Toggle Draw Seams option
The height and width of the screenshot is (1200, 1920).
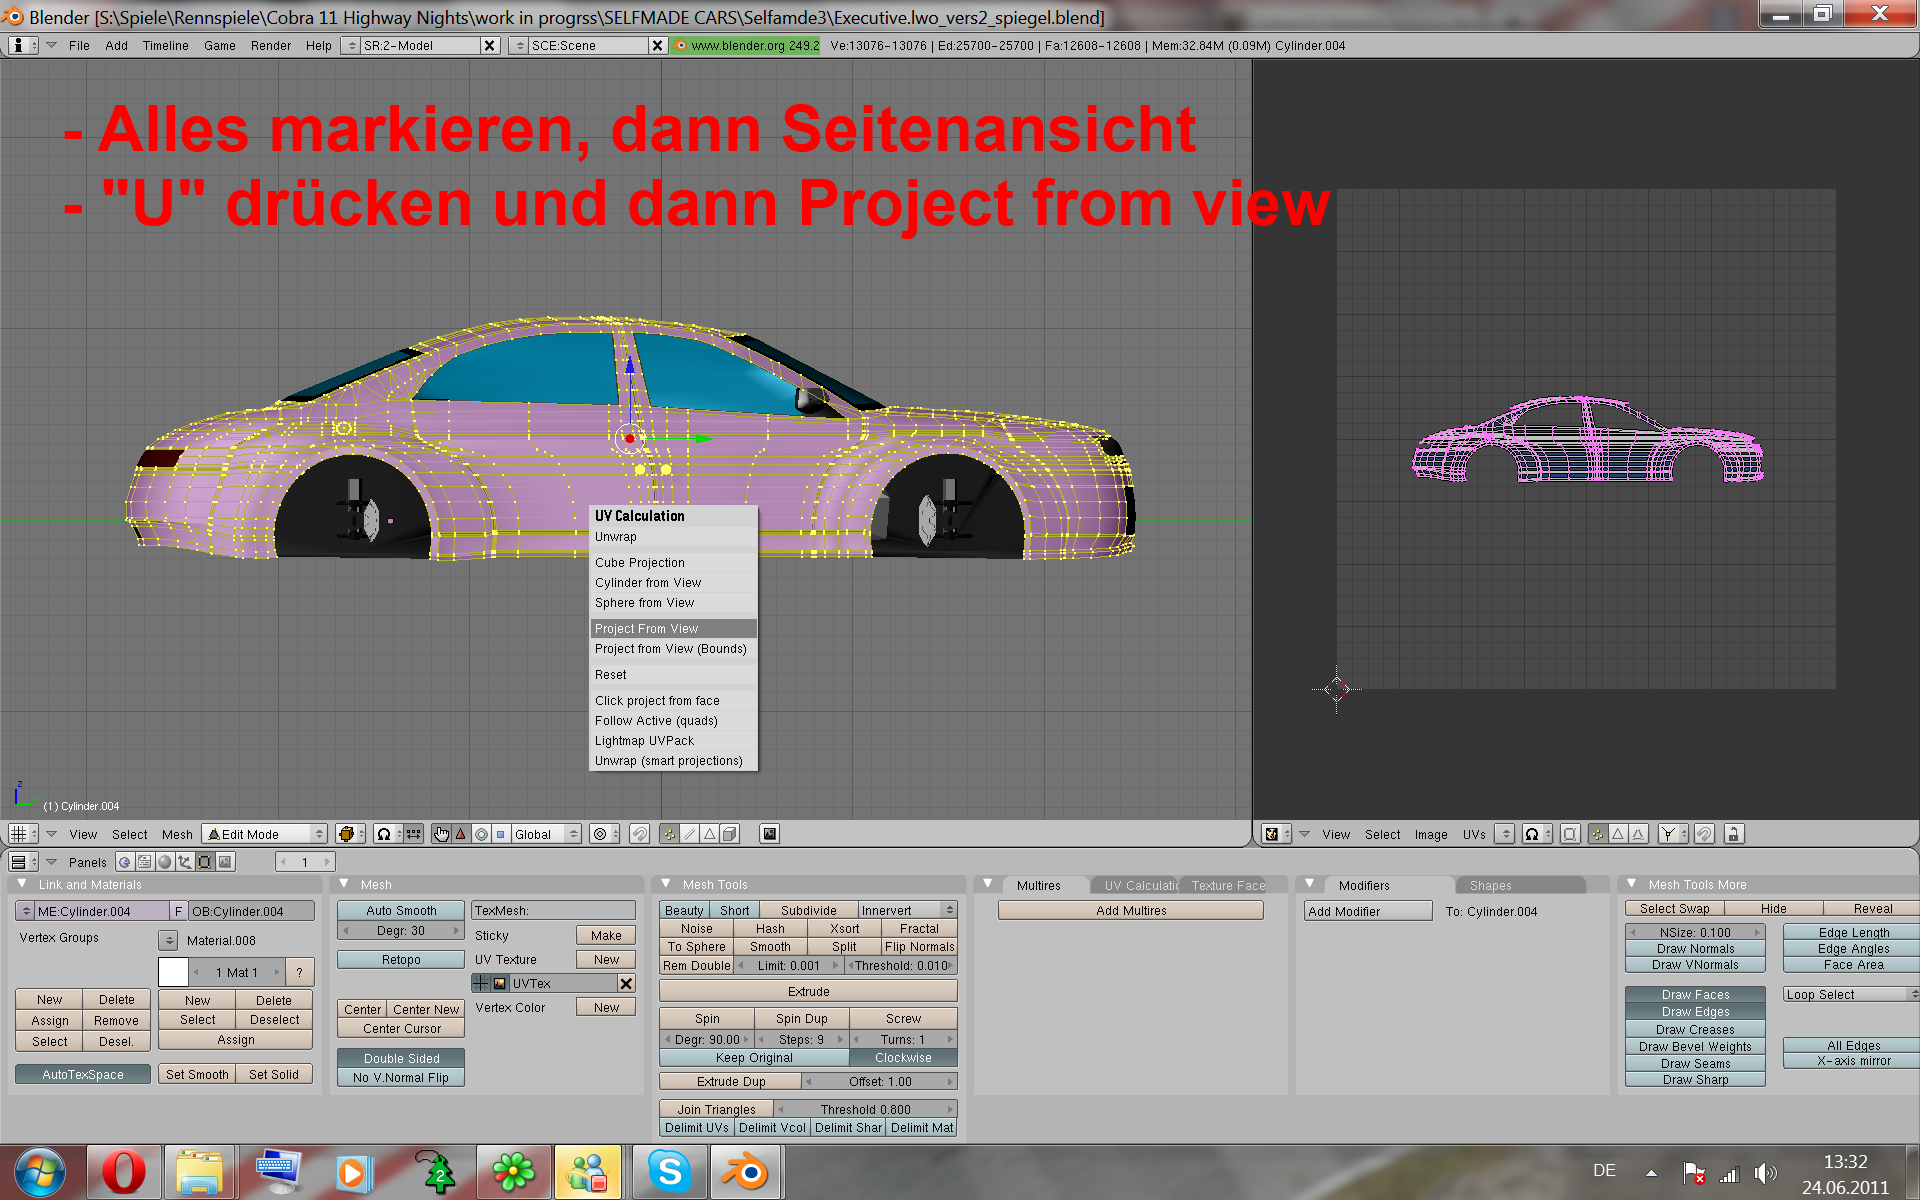click(1694, 1063)
